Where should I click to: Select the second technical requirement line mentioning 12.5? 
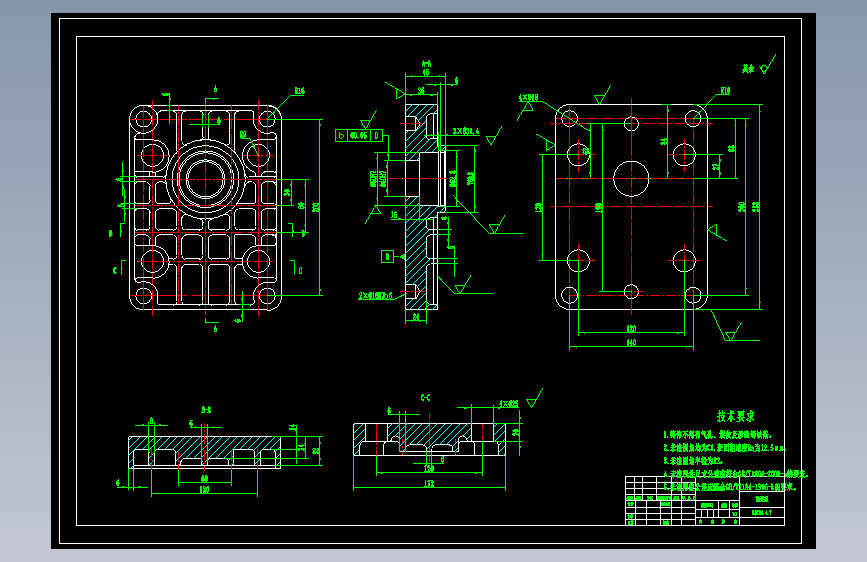pos(724,447)
